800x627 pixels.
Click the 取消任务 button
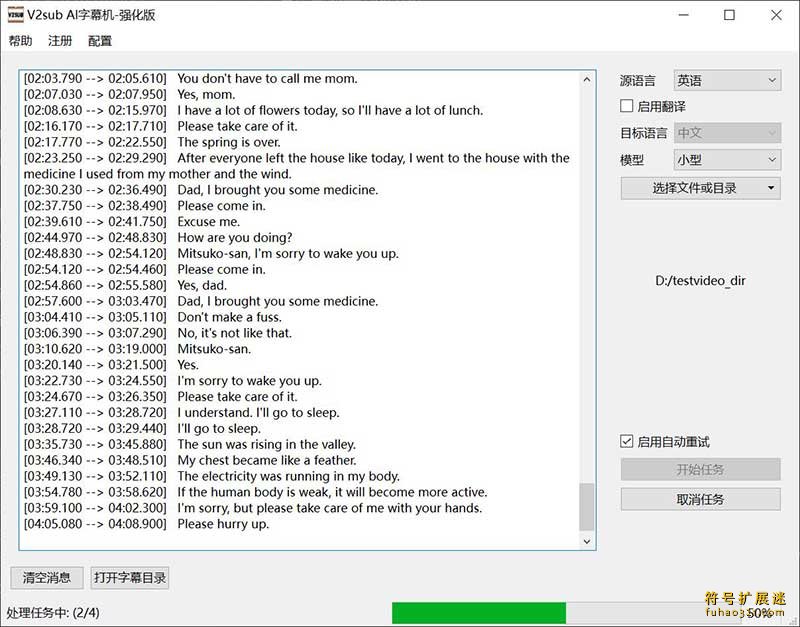(701, 499)
